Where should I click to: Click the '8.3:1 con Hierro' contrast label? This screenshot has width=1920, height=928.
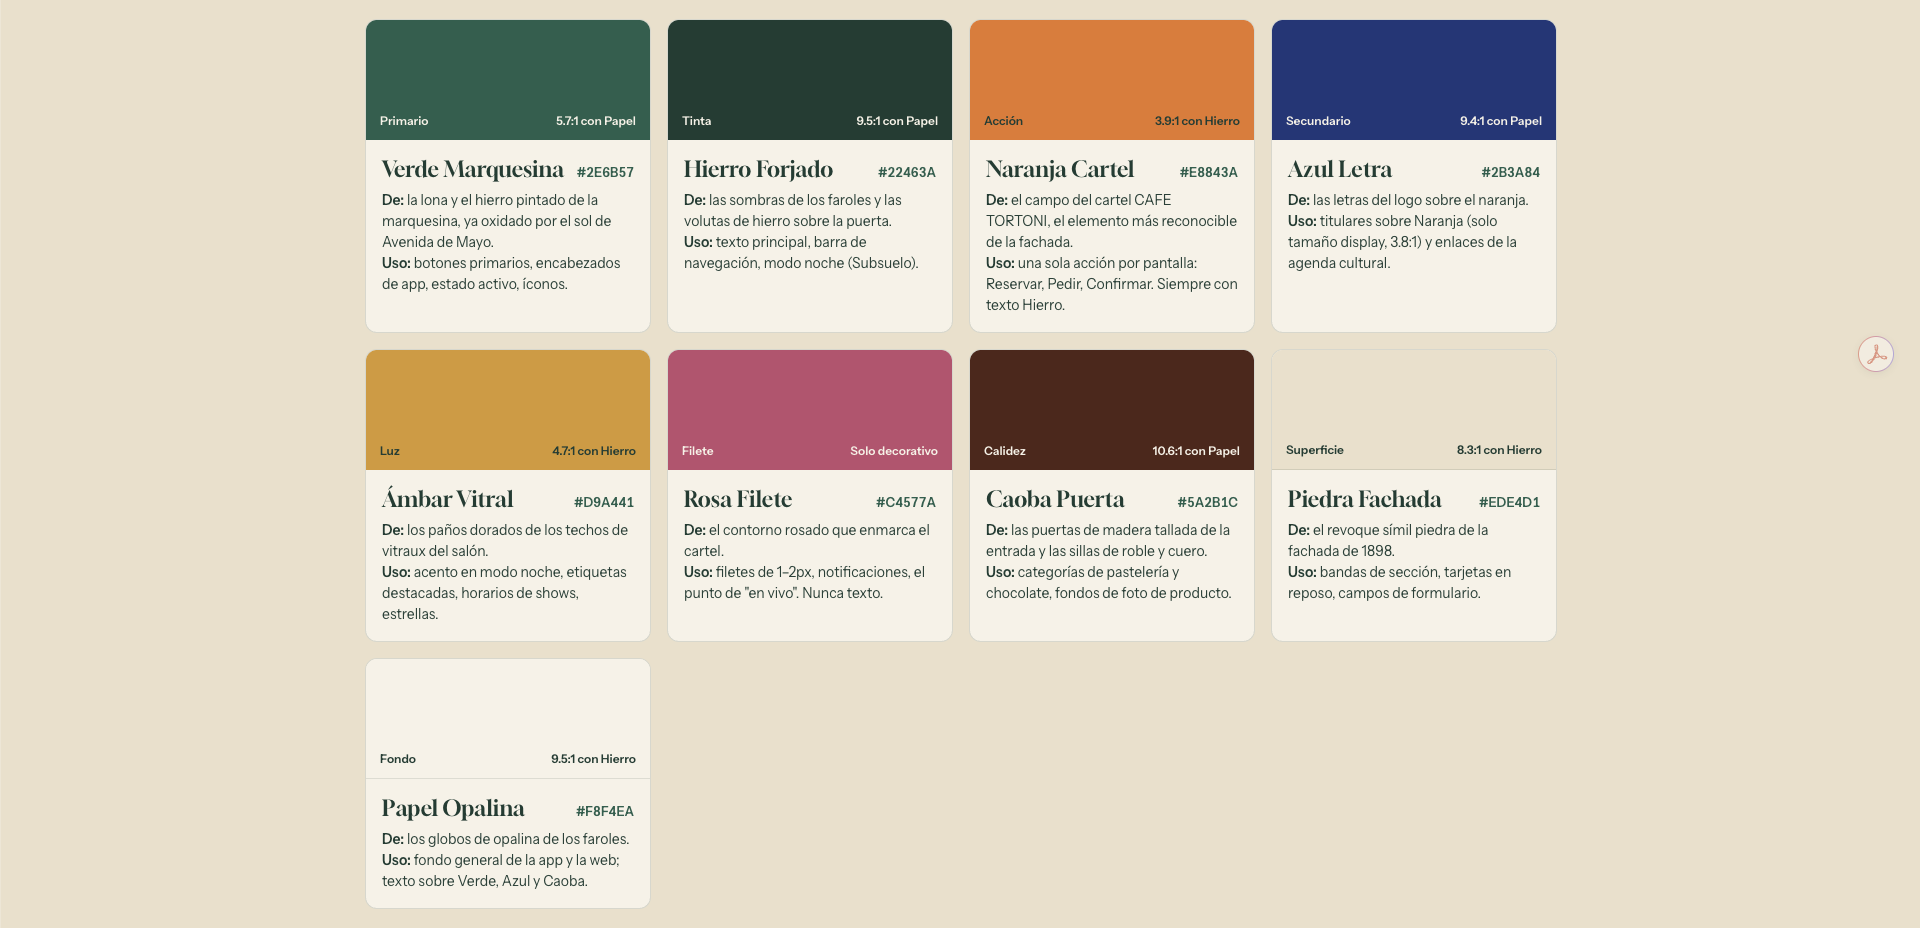click(1499, 450)
